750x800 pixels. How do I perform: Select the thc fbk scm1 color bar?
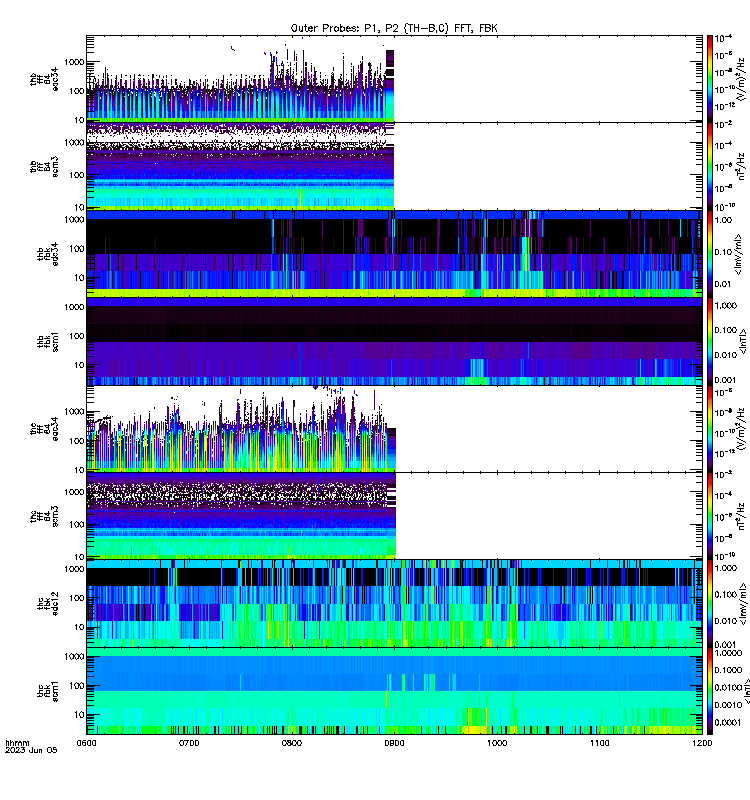(710, 691)
